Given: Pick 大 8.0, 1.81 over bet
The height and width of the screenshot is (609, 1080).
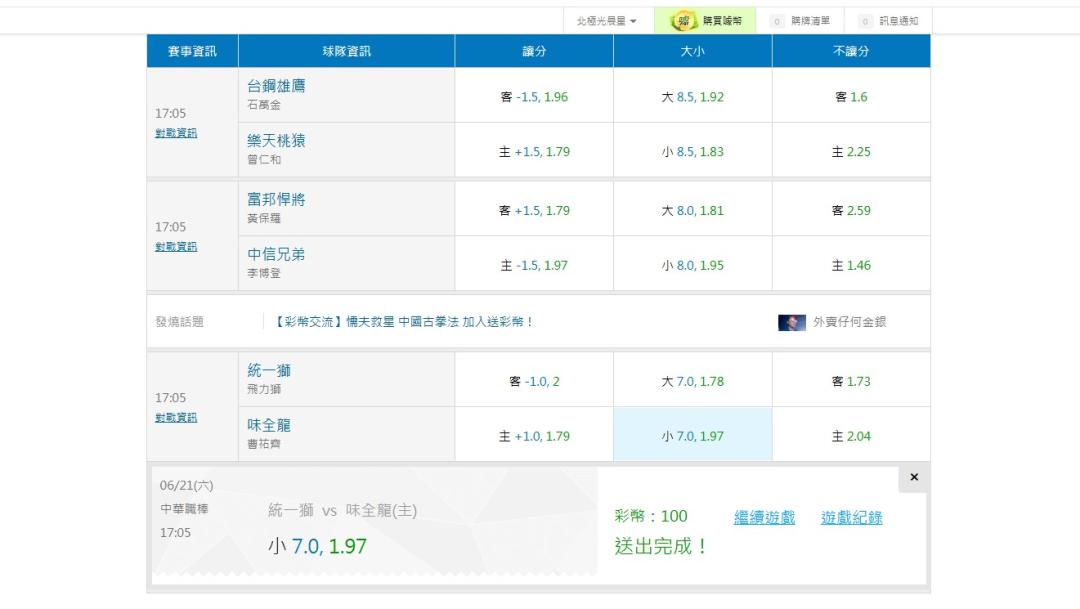Looking at the screenshot, I should click(692, 211).
